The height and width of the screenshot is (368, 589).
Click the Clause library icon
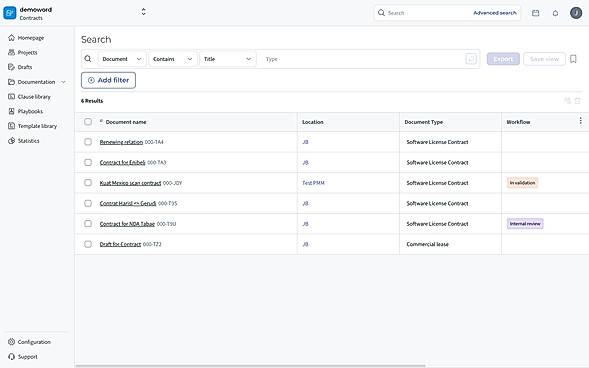point(11,97)
